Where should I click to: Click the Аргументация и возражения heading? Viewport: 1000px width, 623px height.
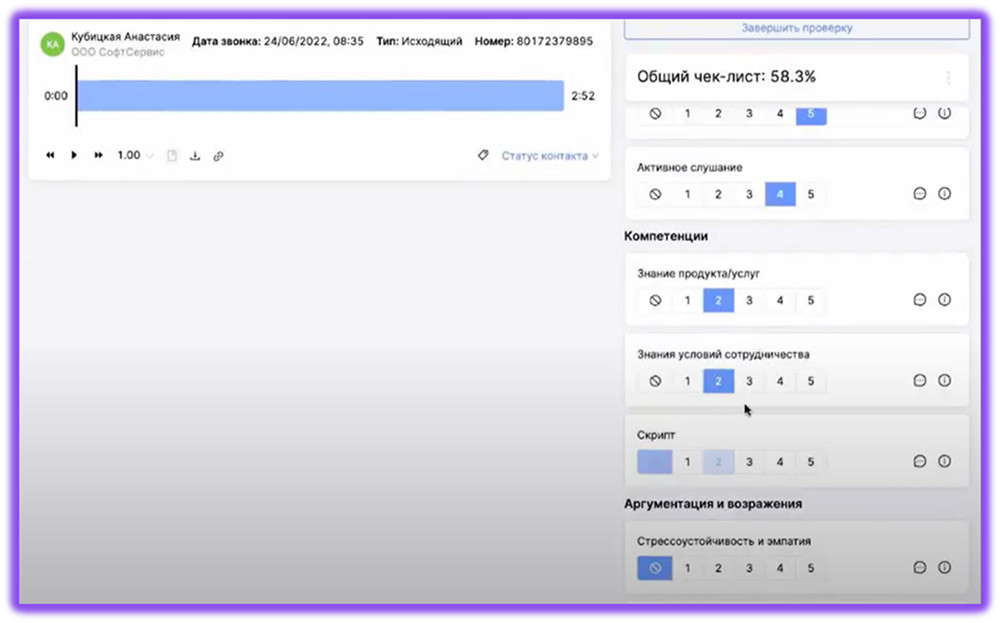713,504
